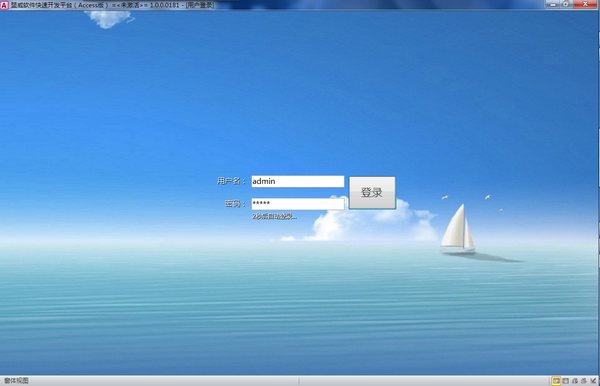600x386 pixels.
Task: Focus the masked password field
Action: tap(298, 204)
